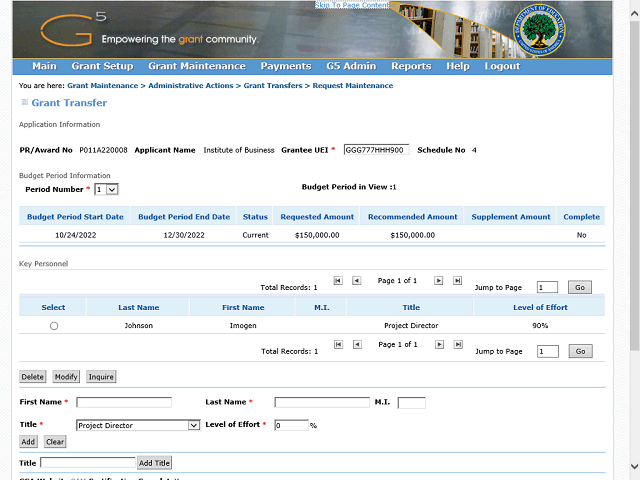The image size is (640, 480).
Task: Click the last page icon in top pagination
Action: tap(457, 281)
